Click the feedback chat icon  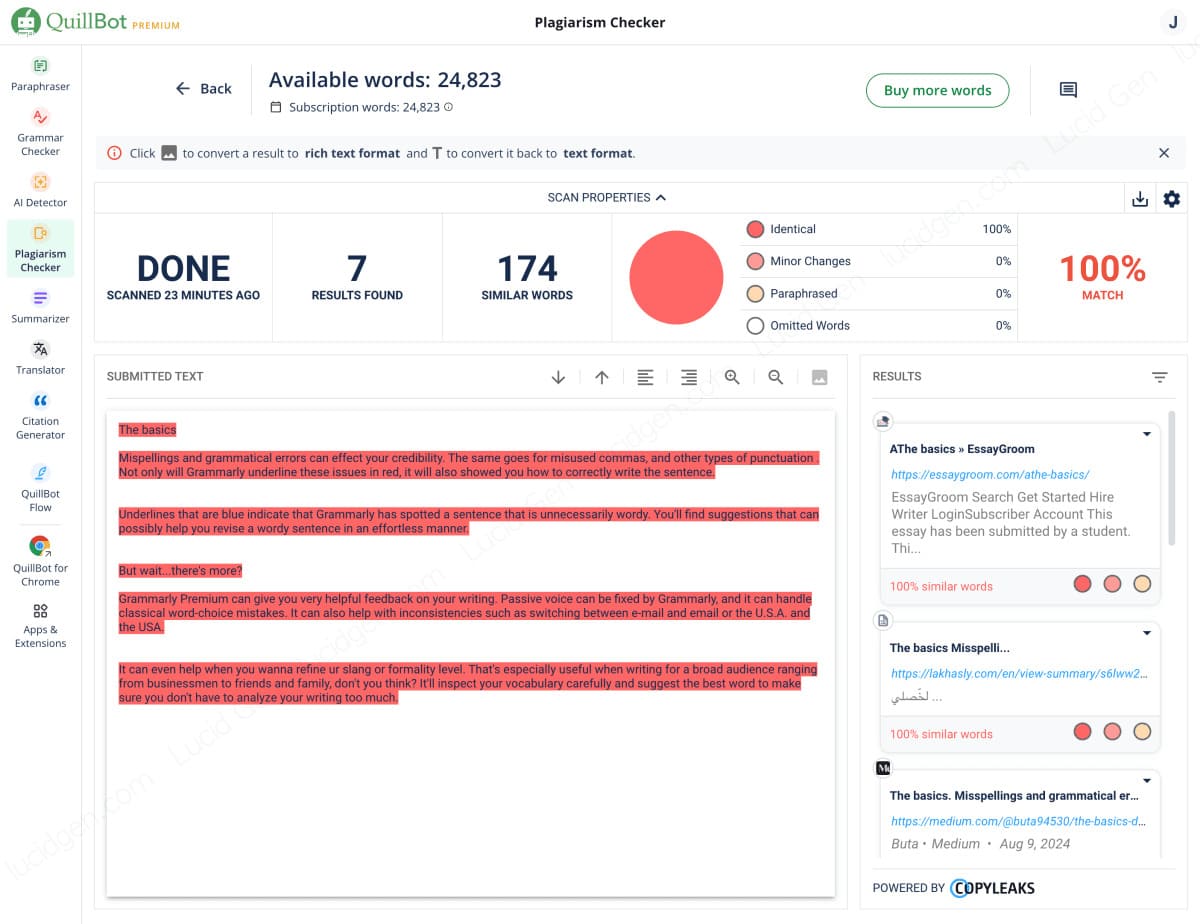tap(1068, 90)
